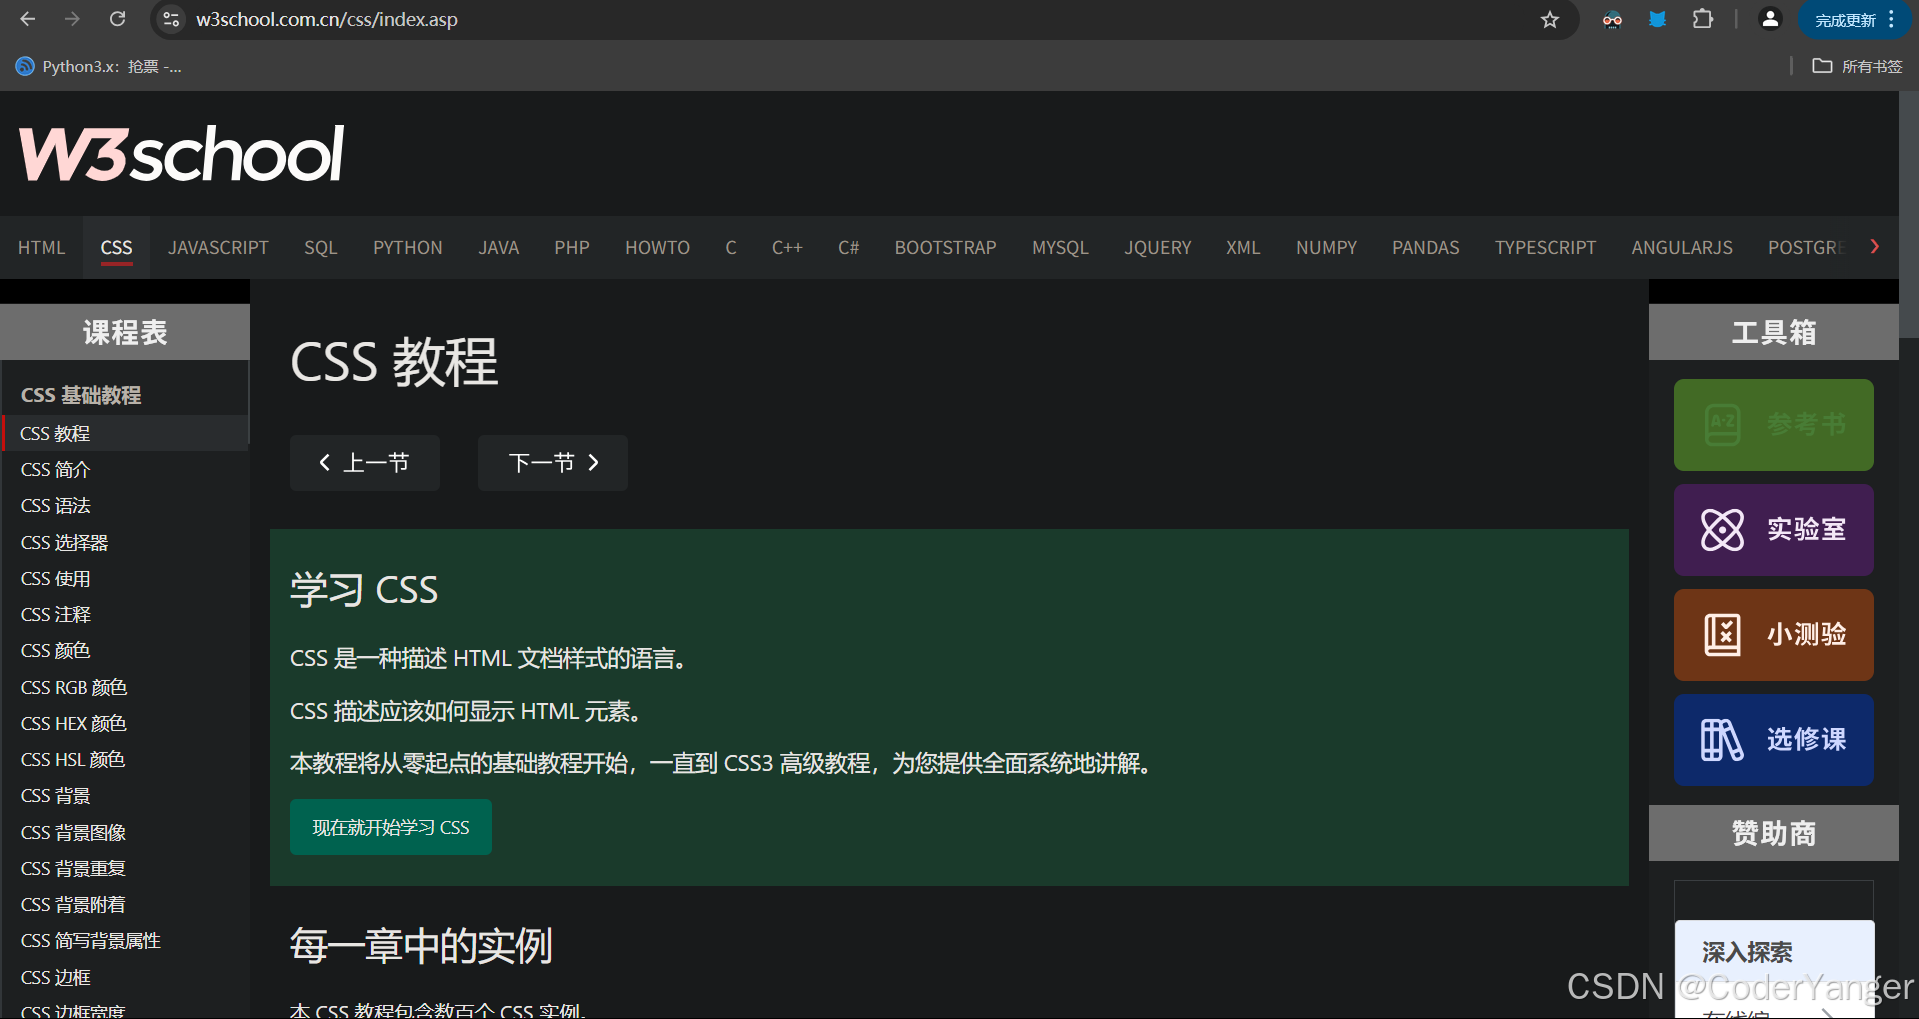Click the browser forward arrow

point(72,19)
